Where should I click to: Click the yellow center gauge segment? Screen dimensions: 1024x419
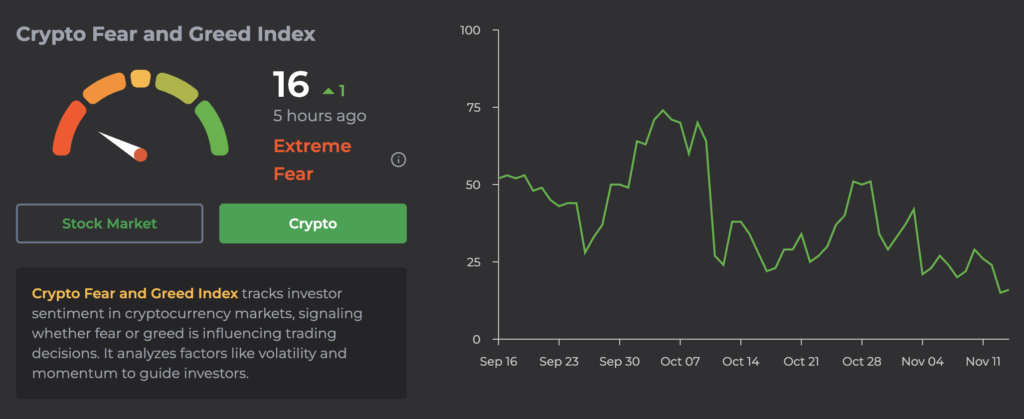pyautogui.click(x=141, y=78)
